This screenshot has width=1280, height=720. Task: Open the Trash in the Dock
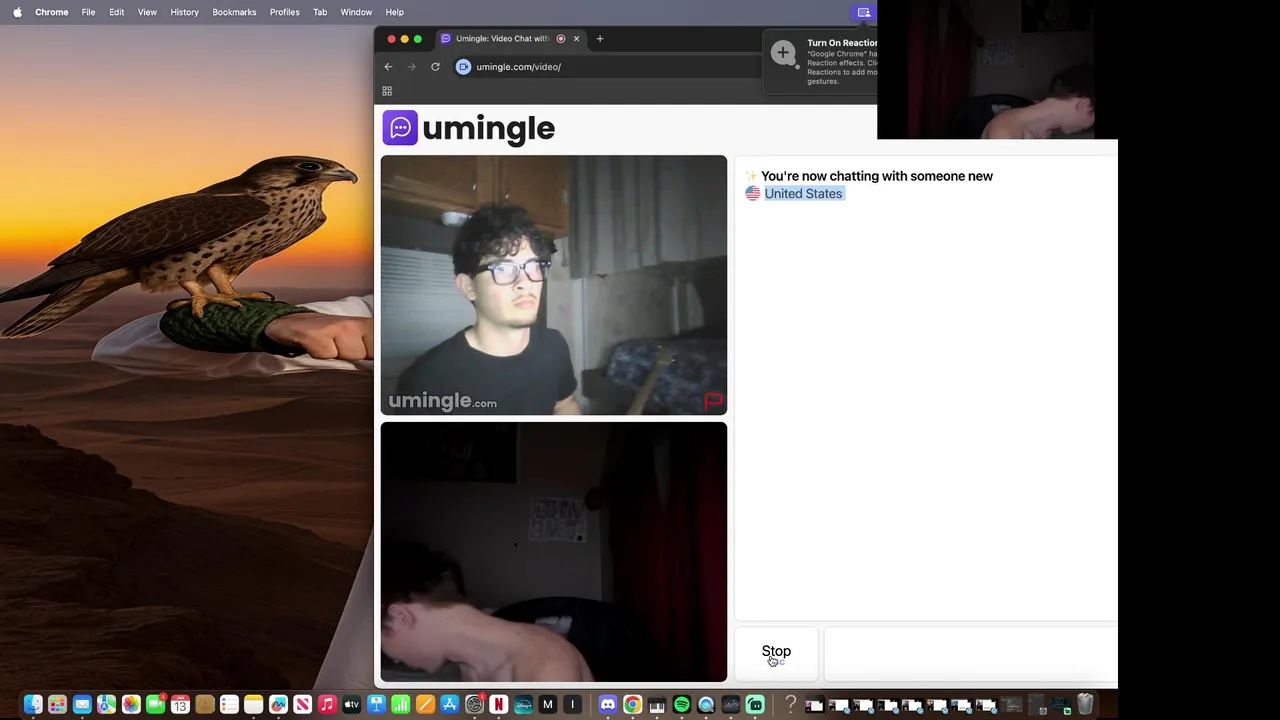point(1085,704)
